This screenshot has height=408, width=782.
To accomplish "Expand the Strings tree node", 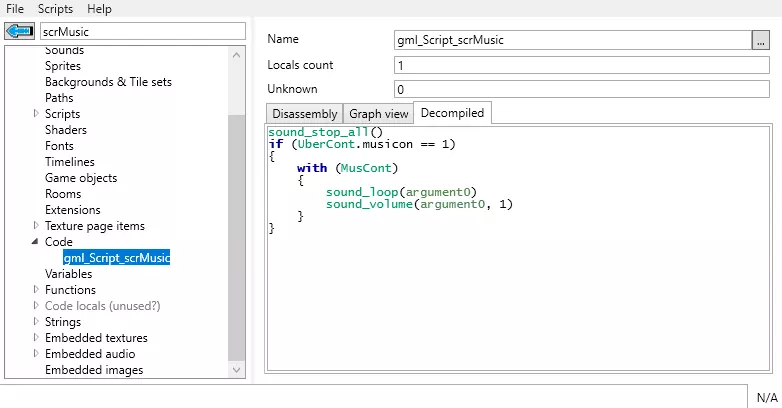I will click(x=37, y=322).
